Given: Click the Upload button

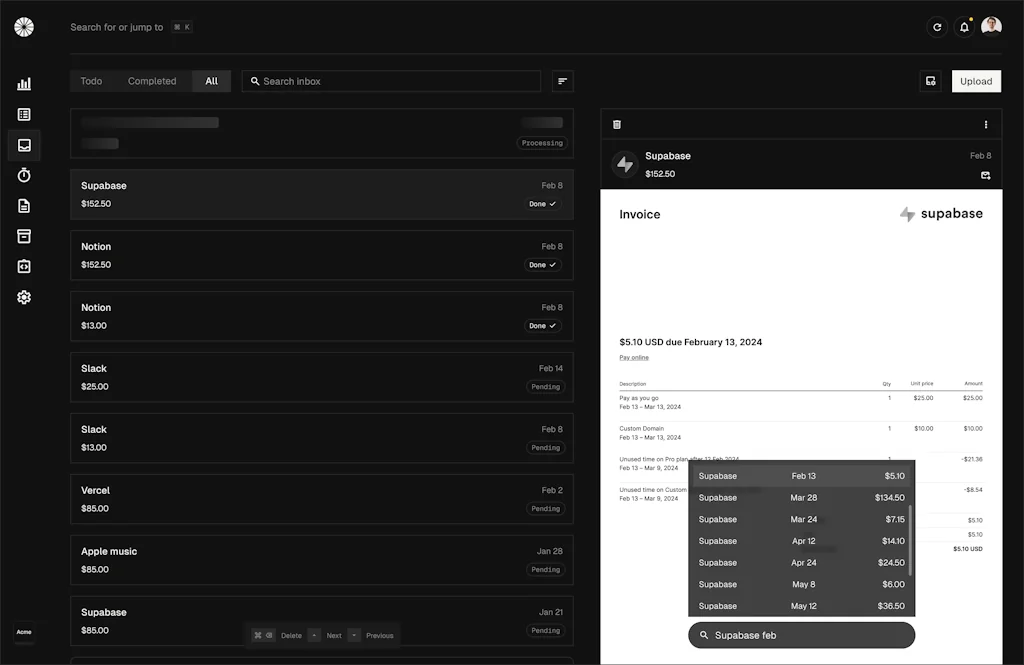Looking at the screenshot, I should (976, 81).
